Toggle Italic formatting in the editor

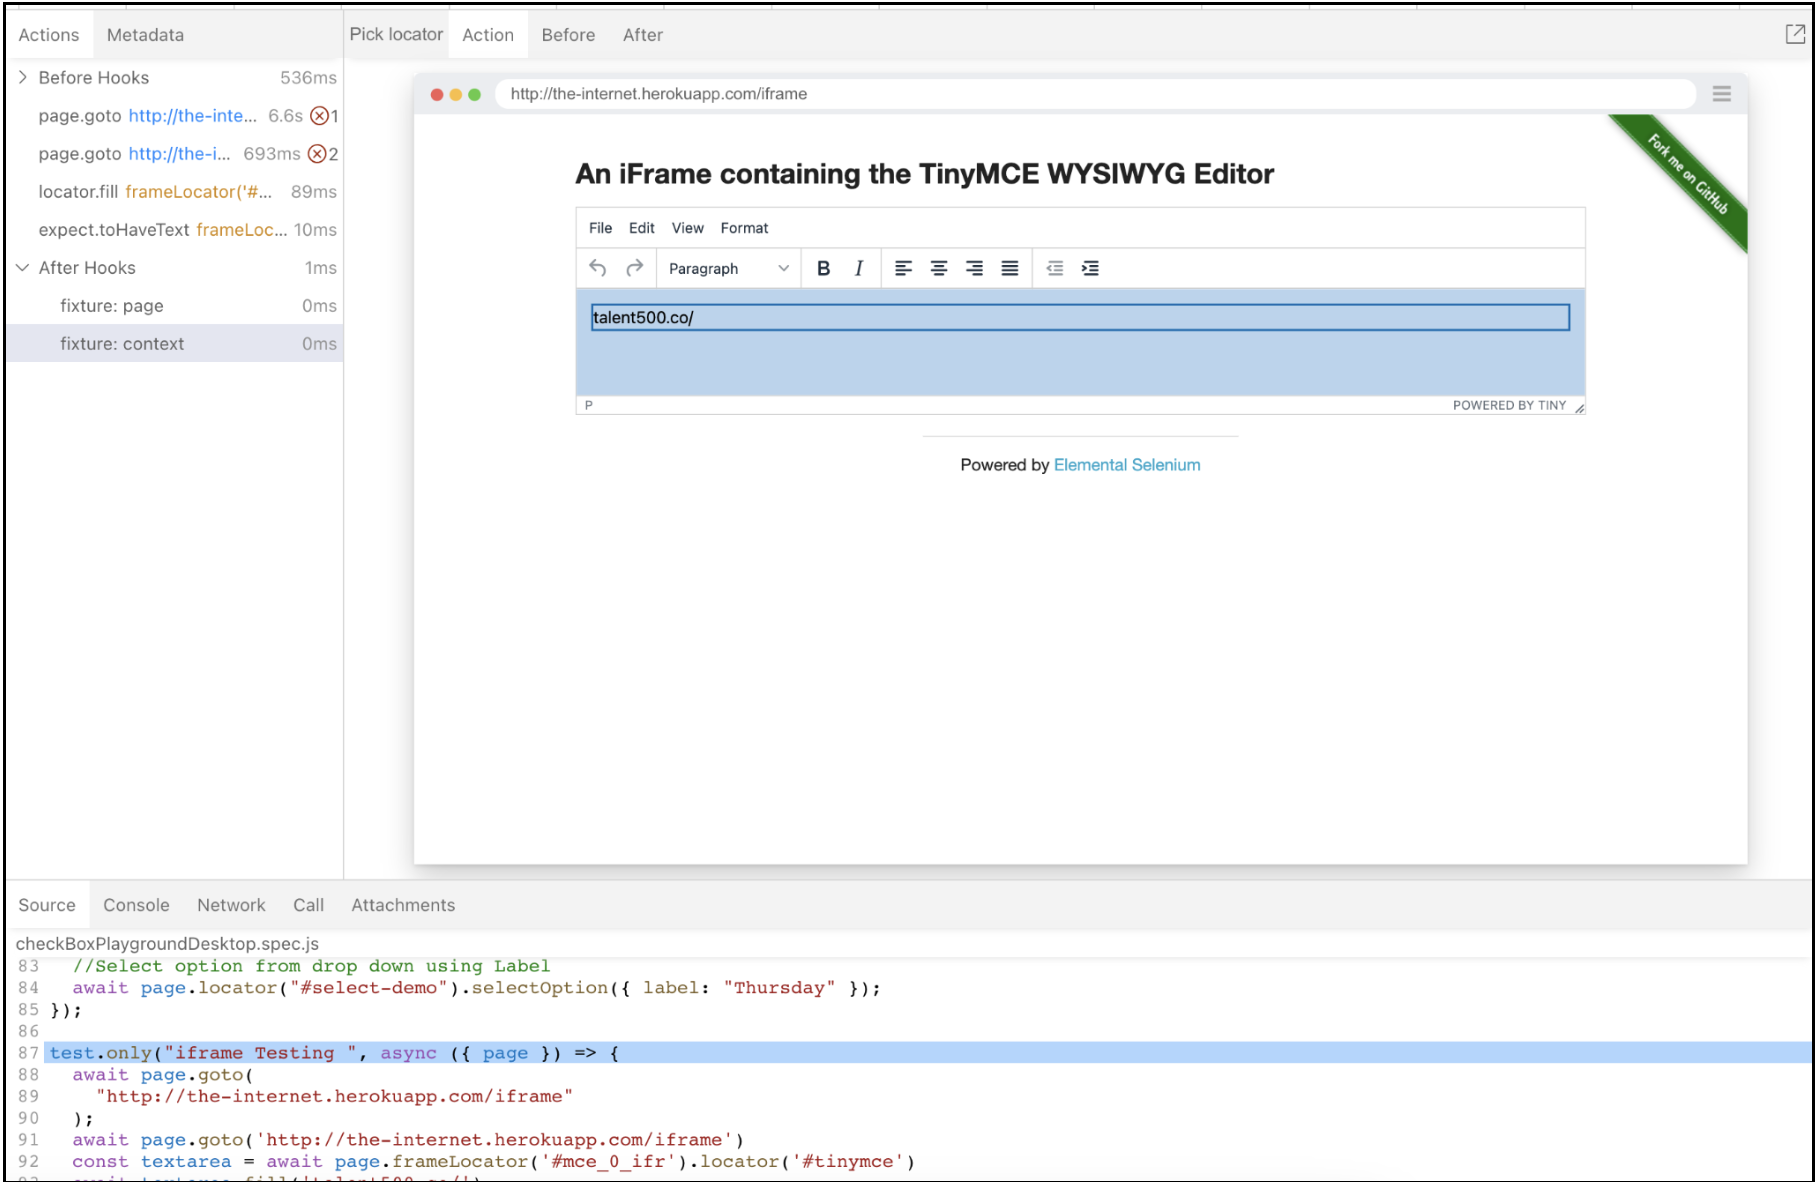(x=858, y=268)
